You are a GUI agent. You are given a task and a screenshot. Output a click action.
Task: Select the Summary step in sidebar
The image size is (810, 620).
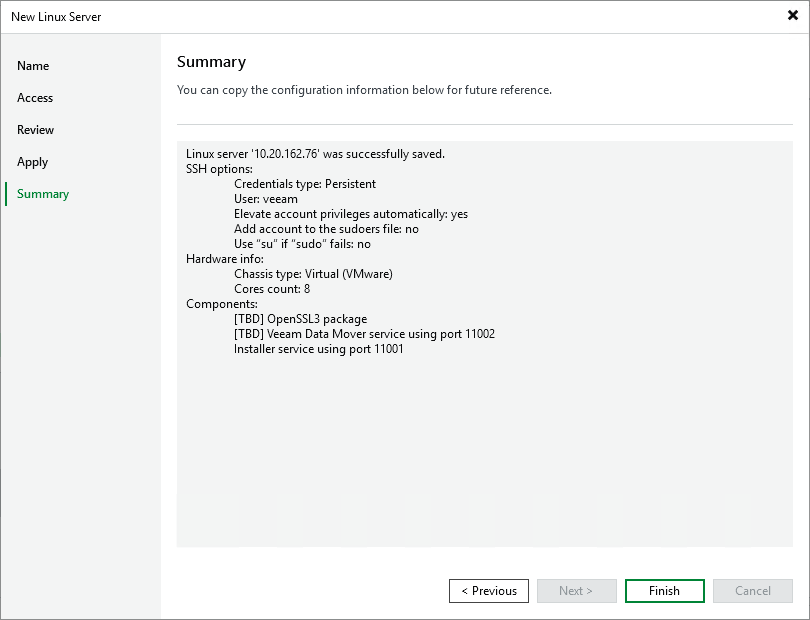[x=43, y=194]
